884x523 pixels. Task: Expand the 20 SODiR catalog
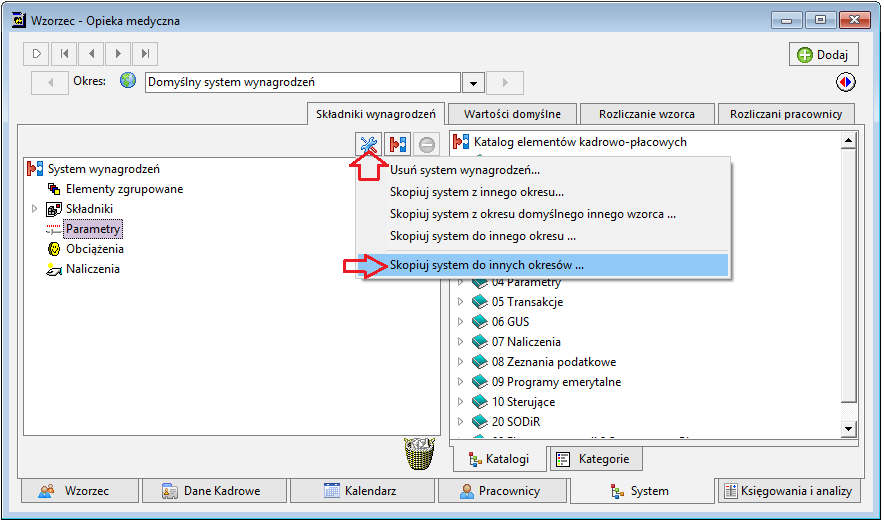tap(461, 422)
